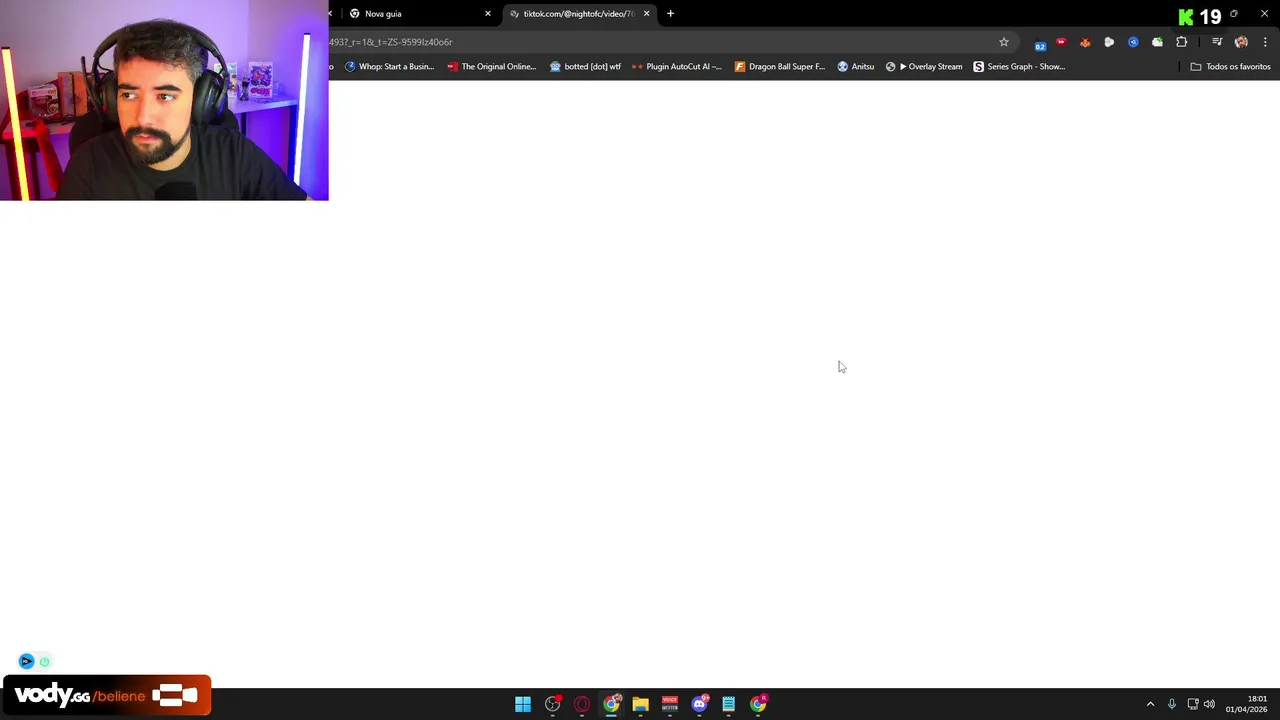Expand the hidden system tray icons
1280x720 pixels.
coord(1150,704)
